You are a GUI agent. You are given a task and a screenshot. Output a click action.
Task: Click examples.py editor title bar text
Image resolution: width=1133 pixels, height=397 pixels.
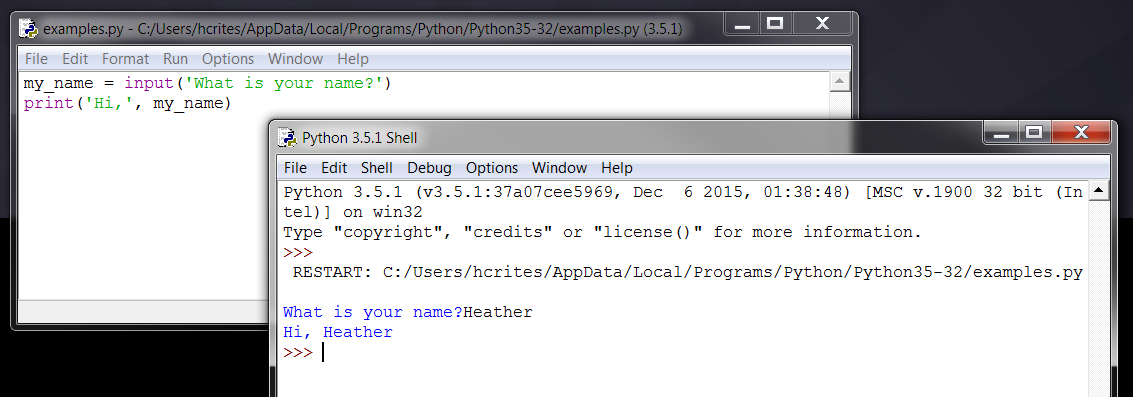362,30
